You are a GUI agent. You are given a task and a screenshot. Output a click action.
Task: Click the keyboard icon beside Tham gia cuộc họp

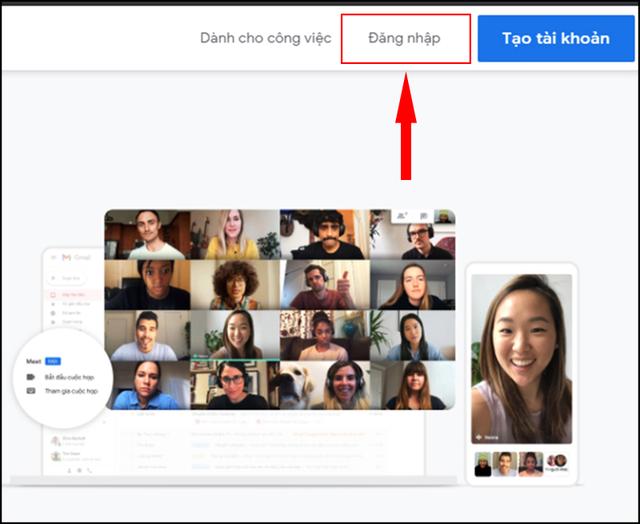pos(31,391)
